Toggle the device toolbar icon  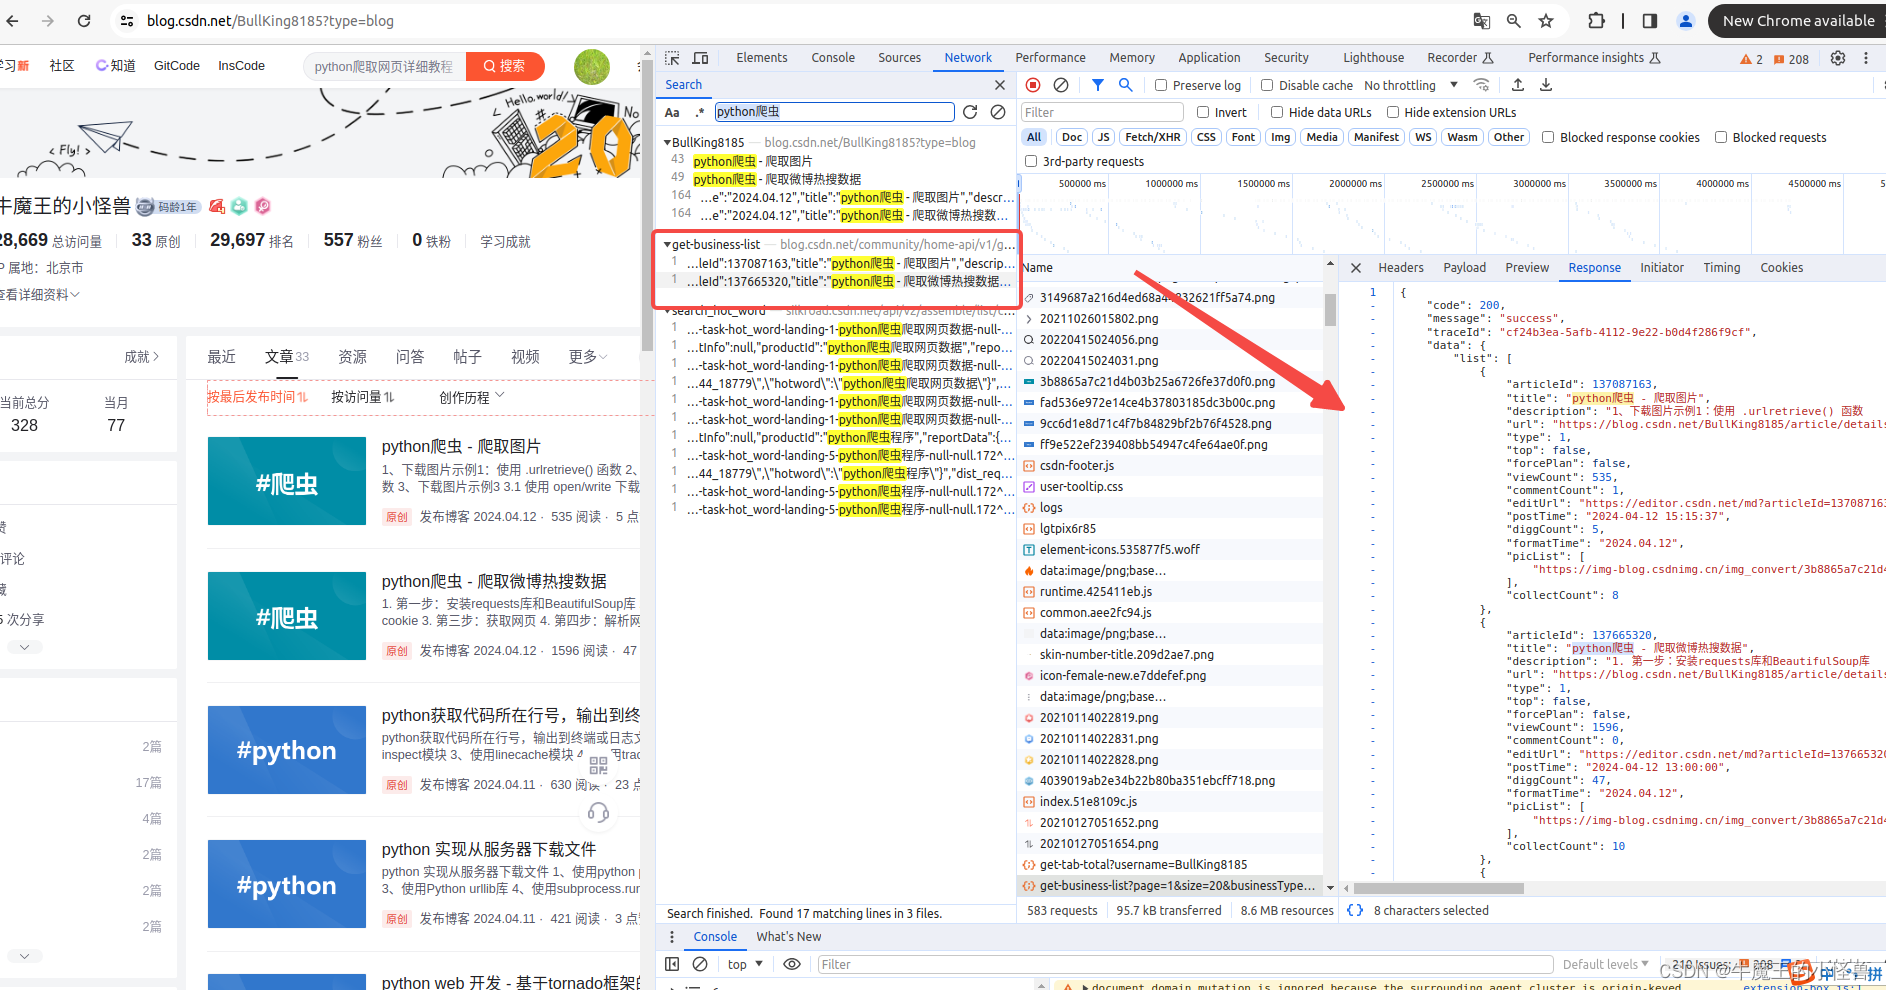pos(700,58)
